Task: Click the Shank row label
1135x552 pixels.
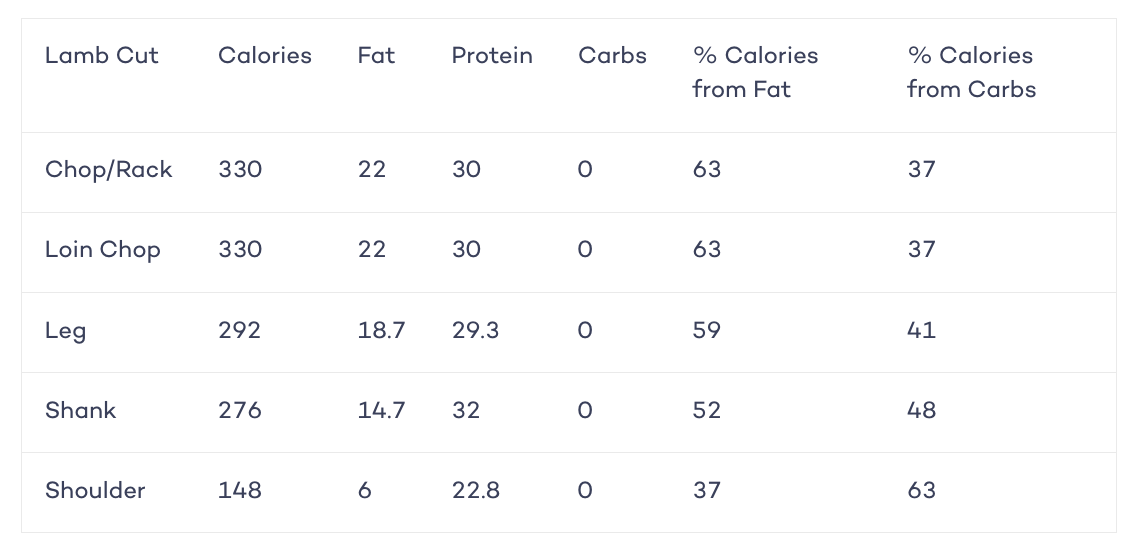Action: coord(80,410)
